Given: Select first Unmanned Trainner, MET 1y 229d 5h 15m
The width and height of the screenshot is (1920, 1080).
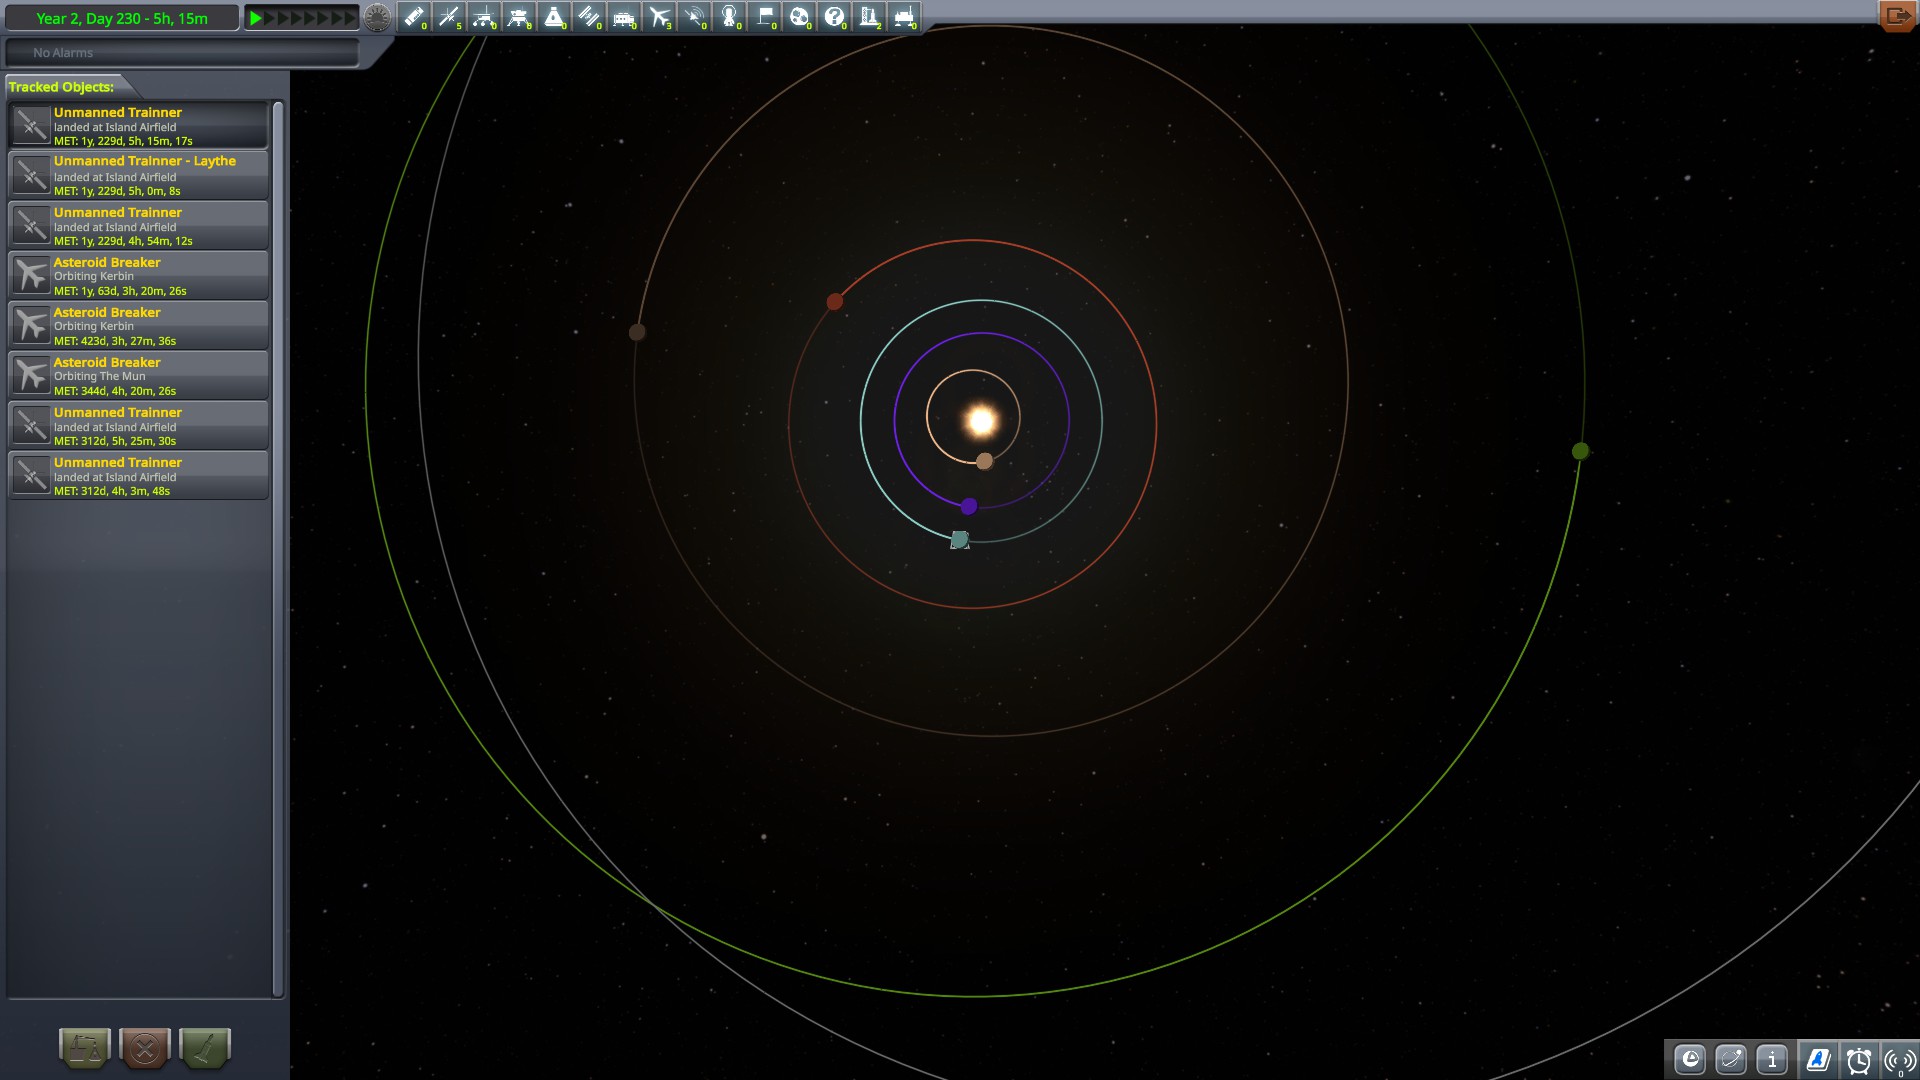Looking at the screenshot, I should click(x=139, y=125).
